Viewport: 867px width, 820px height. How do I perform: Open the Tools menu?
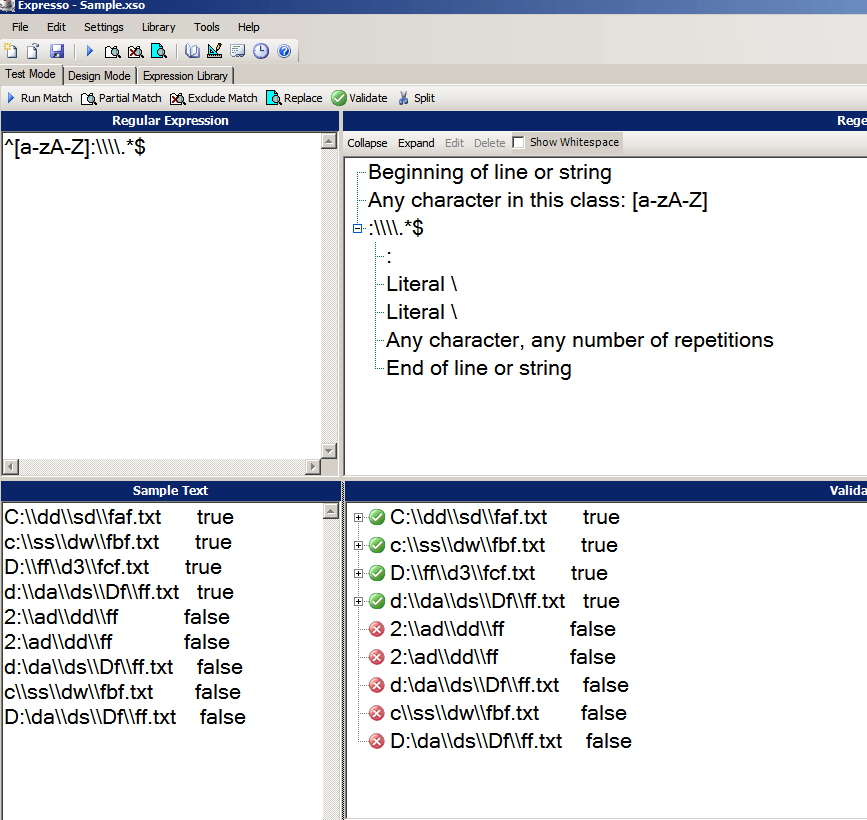(206, 27)
